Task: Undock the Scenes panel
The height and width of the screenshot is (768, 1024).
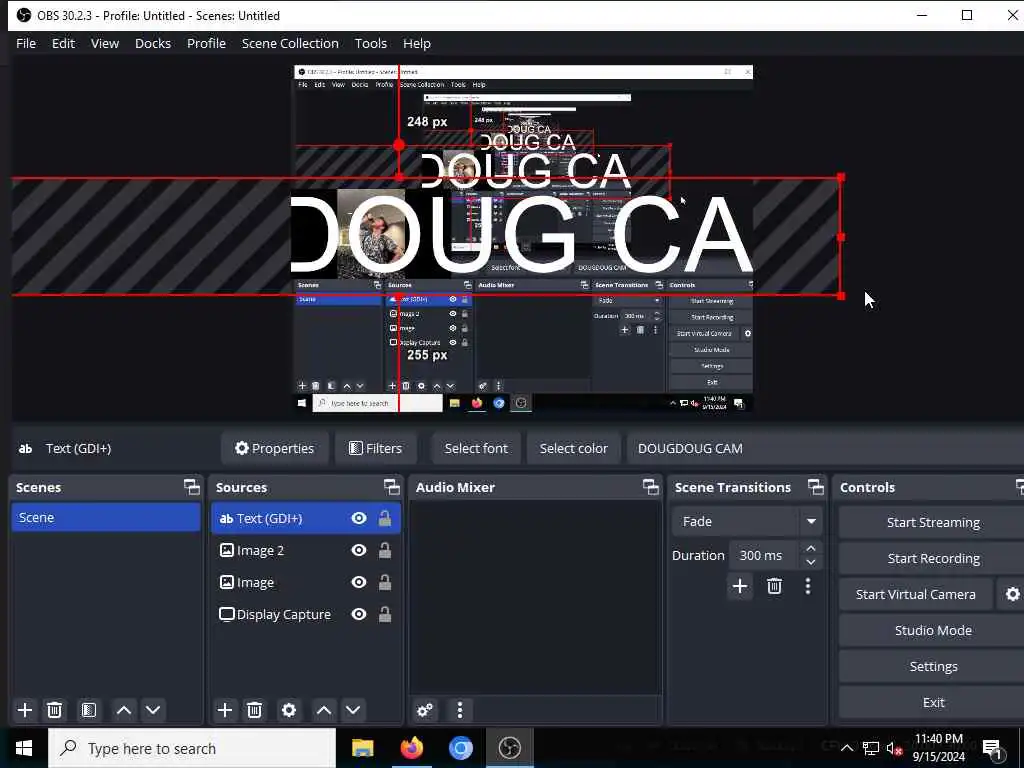Action: 191,487
